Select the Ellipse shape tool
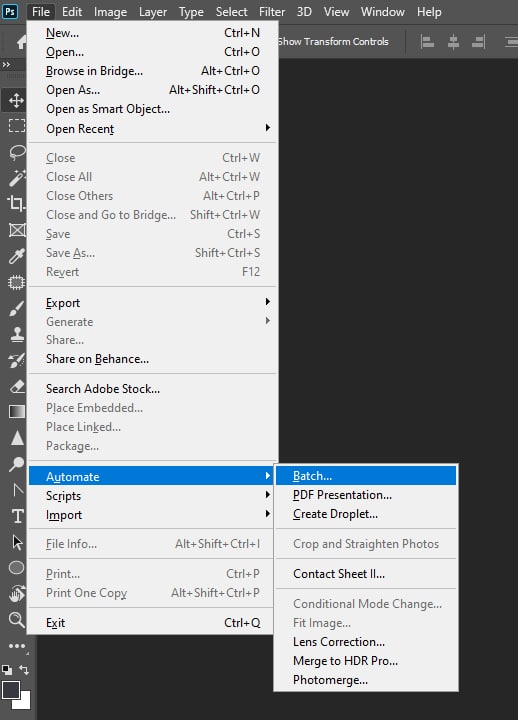The width and height of the screenshot is (518, 720). [x=17, y=568]
